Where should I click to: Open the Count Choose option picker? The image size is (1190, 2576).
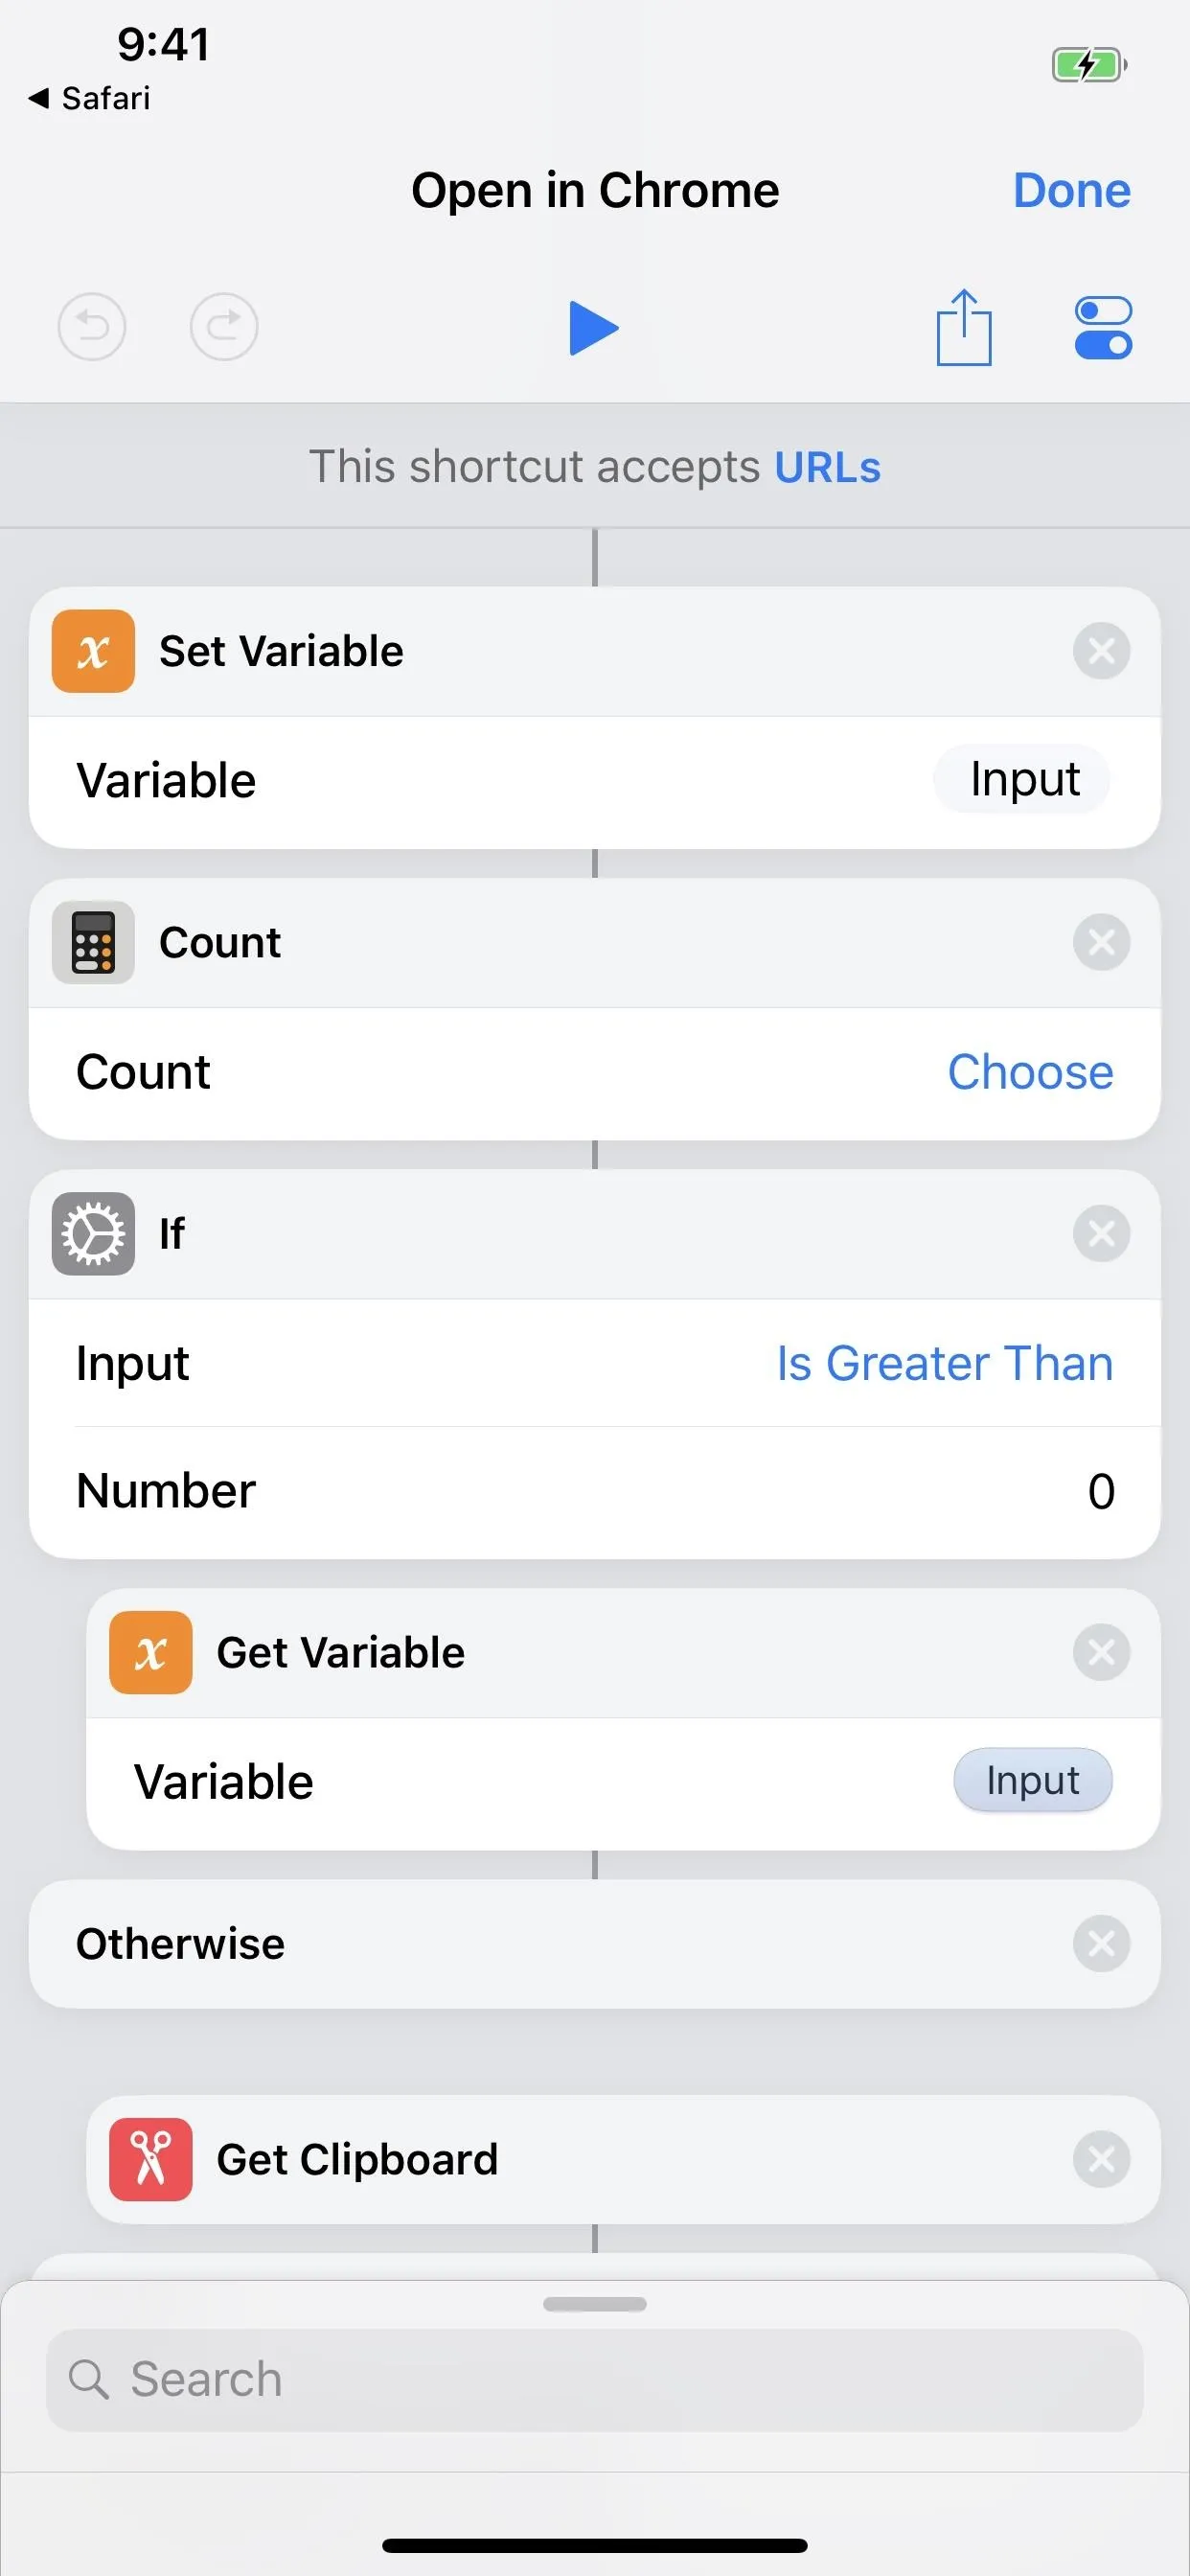click(1030, 1073)
